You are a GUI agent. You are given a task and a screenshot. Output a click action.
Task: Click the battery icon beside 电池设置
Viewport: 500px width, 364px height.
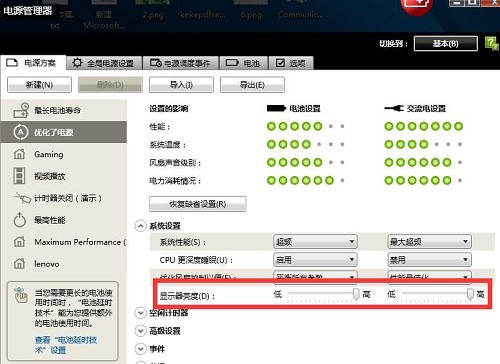click(276, 108)
